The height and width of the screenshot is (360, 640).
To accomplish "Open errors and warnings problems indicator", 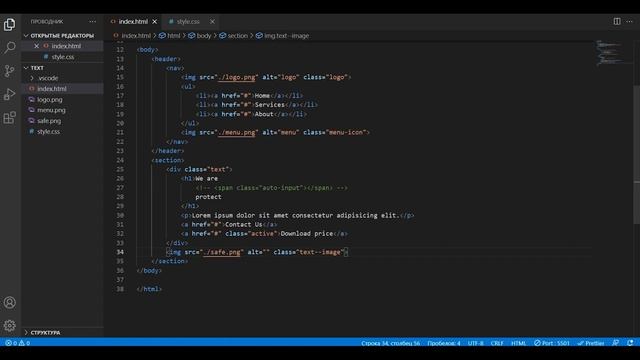I will (x=18, y=343).
